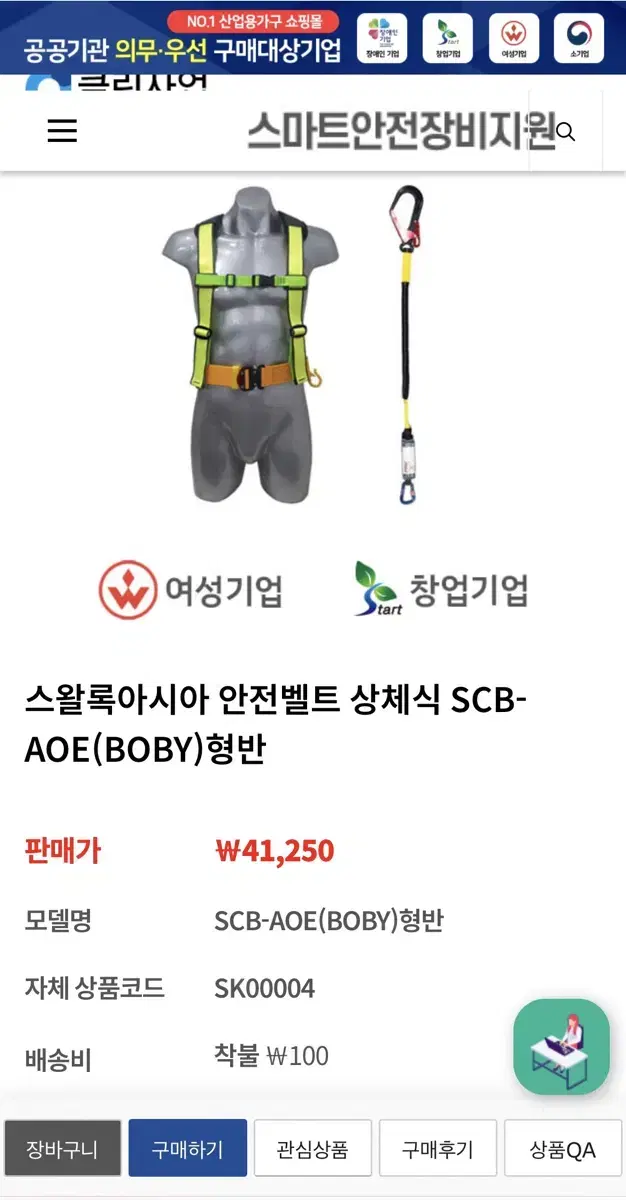Click the ₩41,250 sale price
Image resolution: width=626 pixels, height=1200 pixels.
click(275, 851)
